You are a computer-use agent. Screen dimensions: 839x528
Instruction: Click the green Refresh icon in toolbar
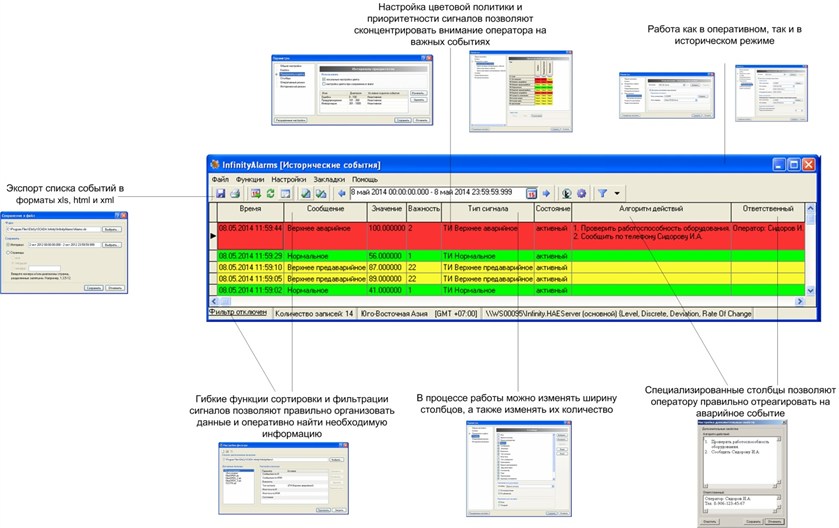(270, 192)
